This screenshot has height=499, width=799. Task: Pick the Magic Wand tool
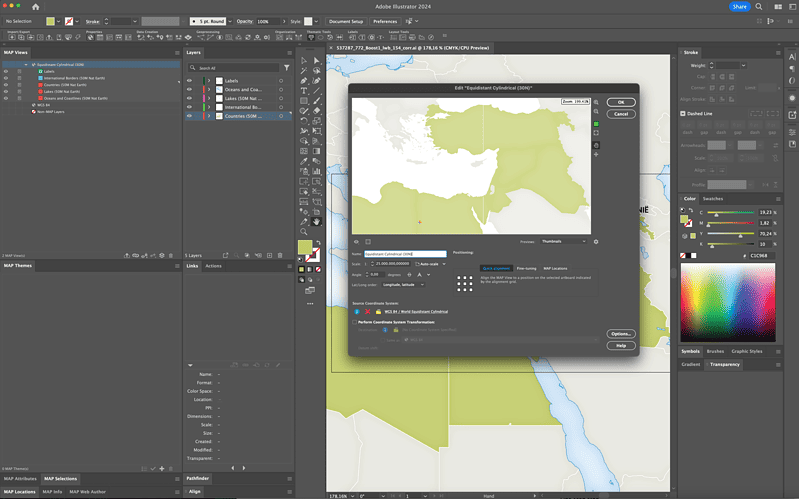[304, 71]
